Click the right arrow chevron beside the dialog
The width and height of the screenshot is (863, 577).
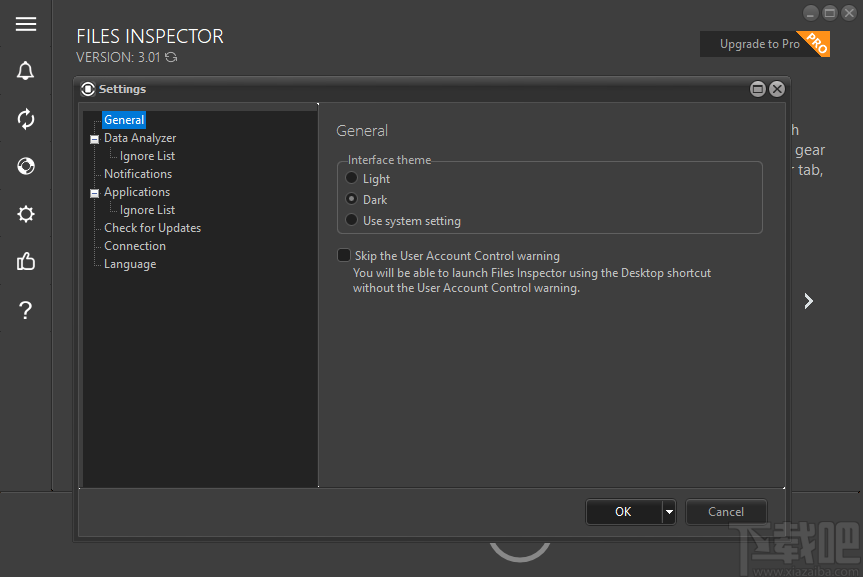pyautogui.click(x=808, y=300)
